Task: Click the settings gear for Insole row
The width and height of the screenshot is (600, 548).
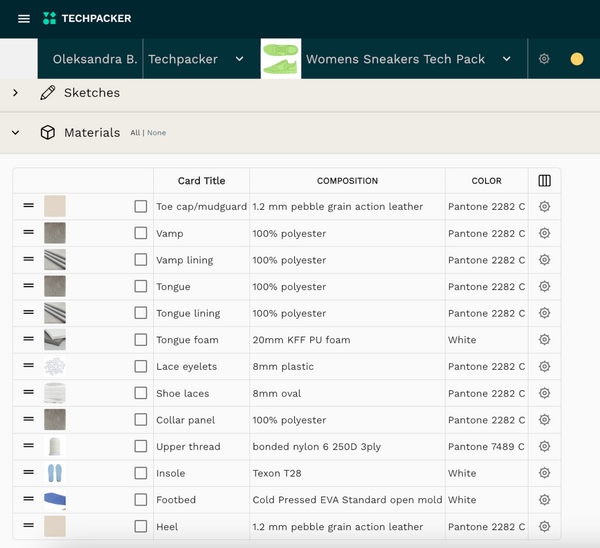Action: coord(544,473)
